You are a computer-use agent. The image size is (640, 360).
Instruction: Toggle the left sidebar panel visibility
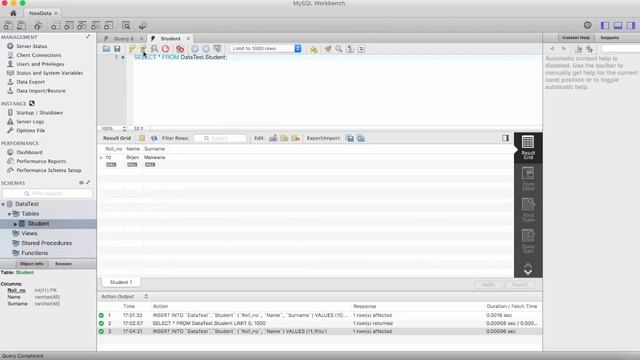coord(604,25)
